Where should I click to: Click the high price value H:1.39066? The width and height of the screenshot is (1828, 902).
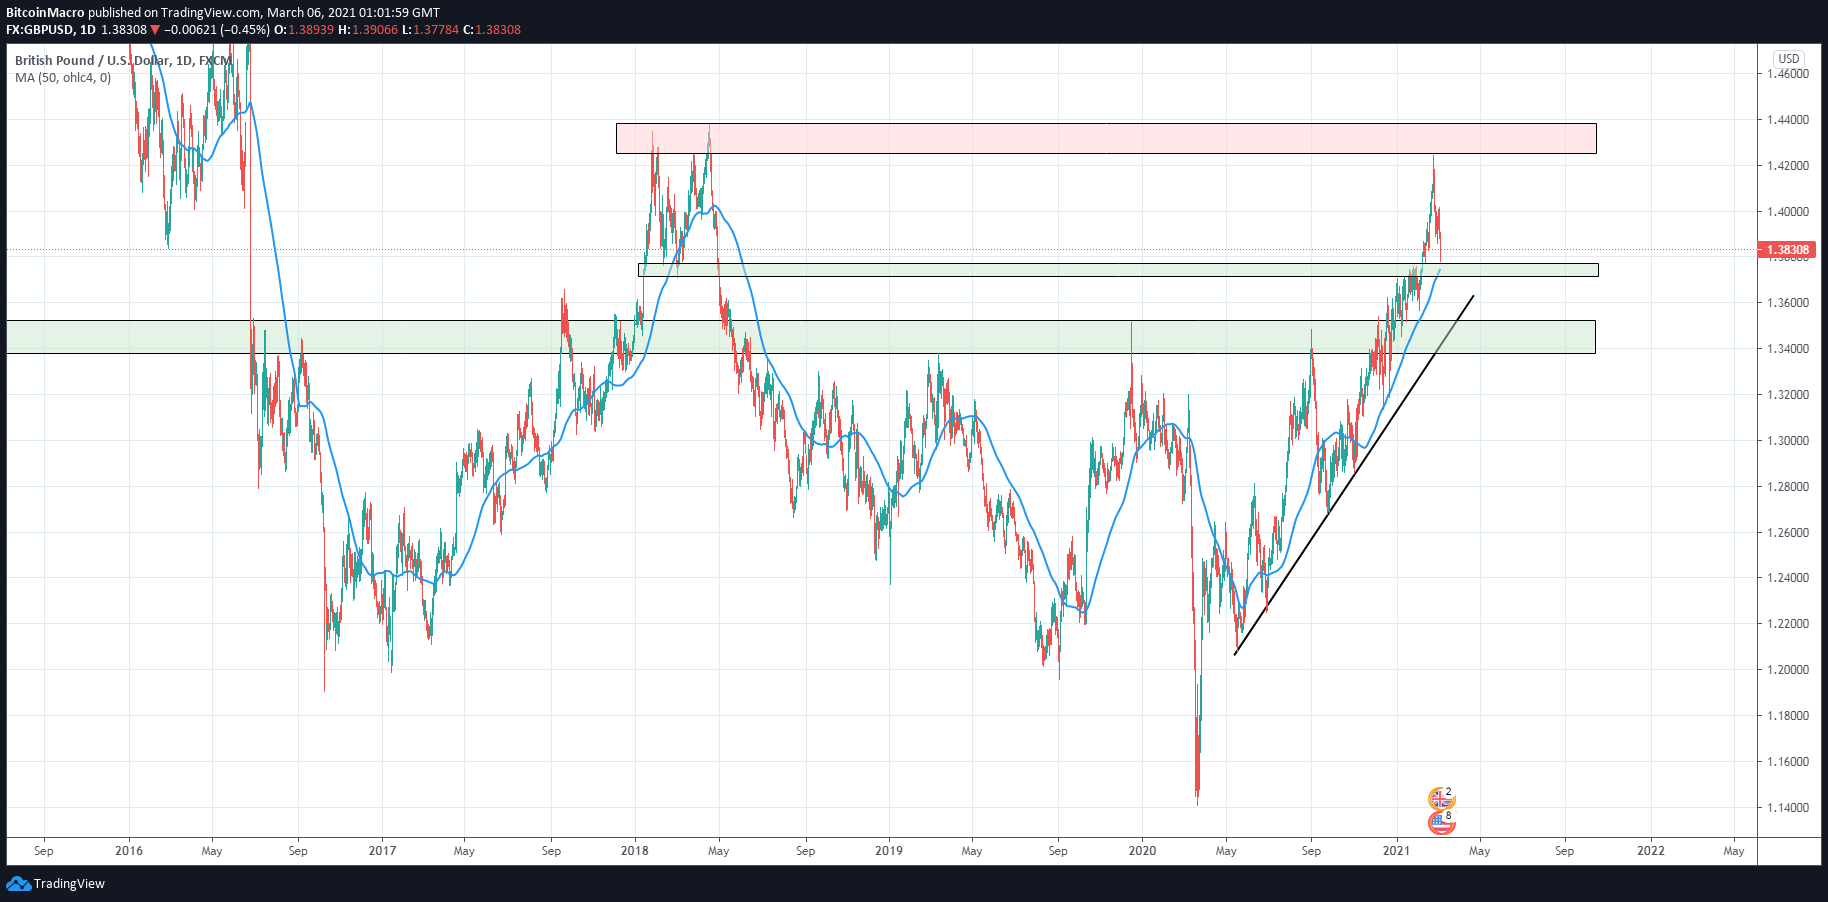click(368, 30)
